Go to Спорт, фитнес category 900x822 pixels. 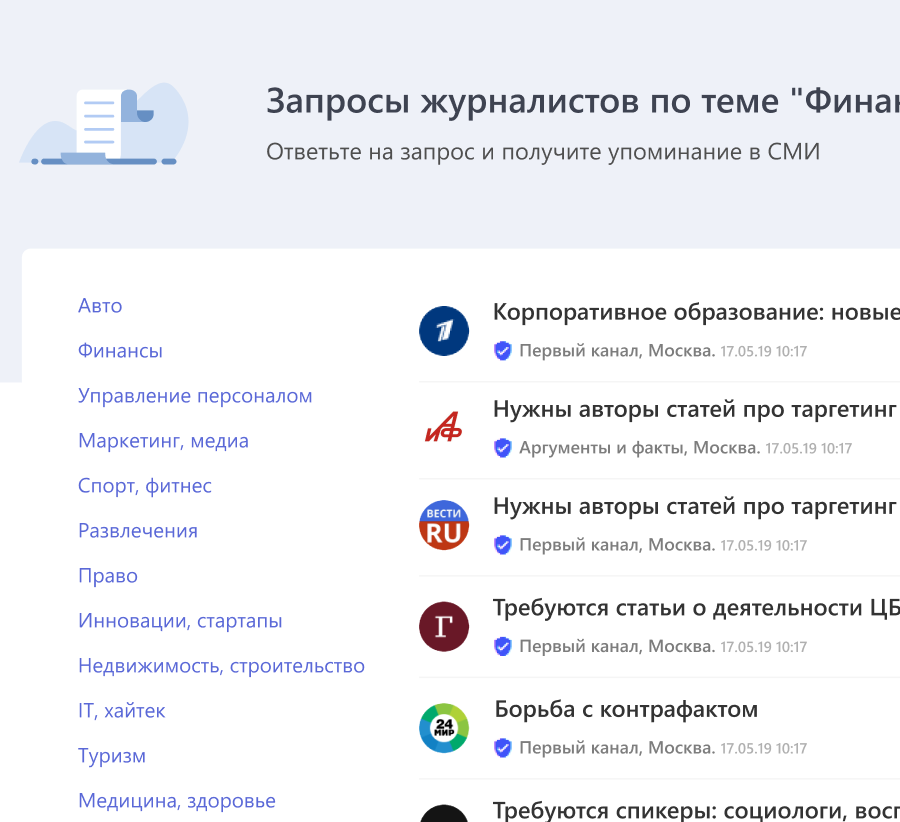point(145,486)
